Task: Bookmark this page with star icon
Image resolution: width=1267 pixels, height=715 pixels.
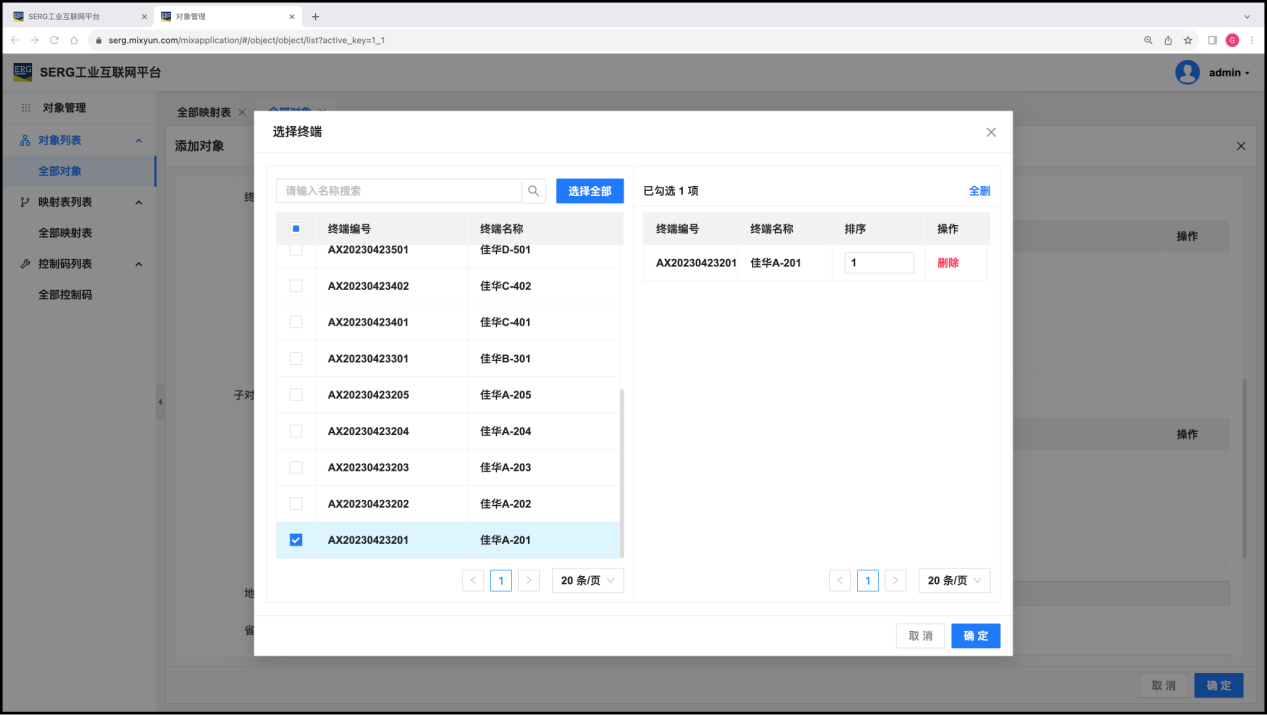Action: [x=1188, y=40]
